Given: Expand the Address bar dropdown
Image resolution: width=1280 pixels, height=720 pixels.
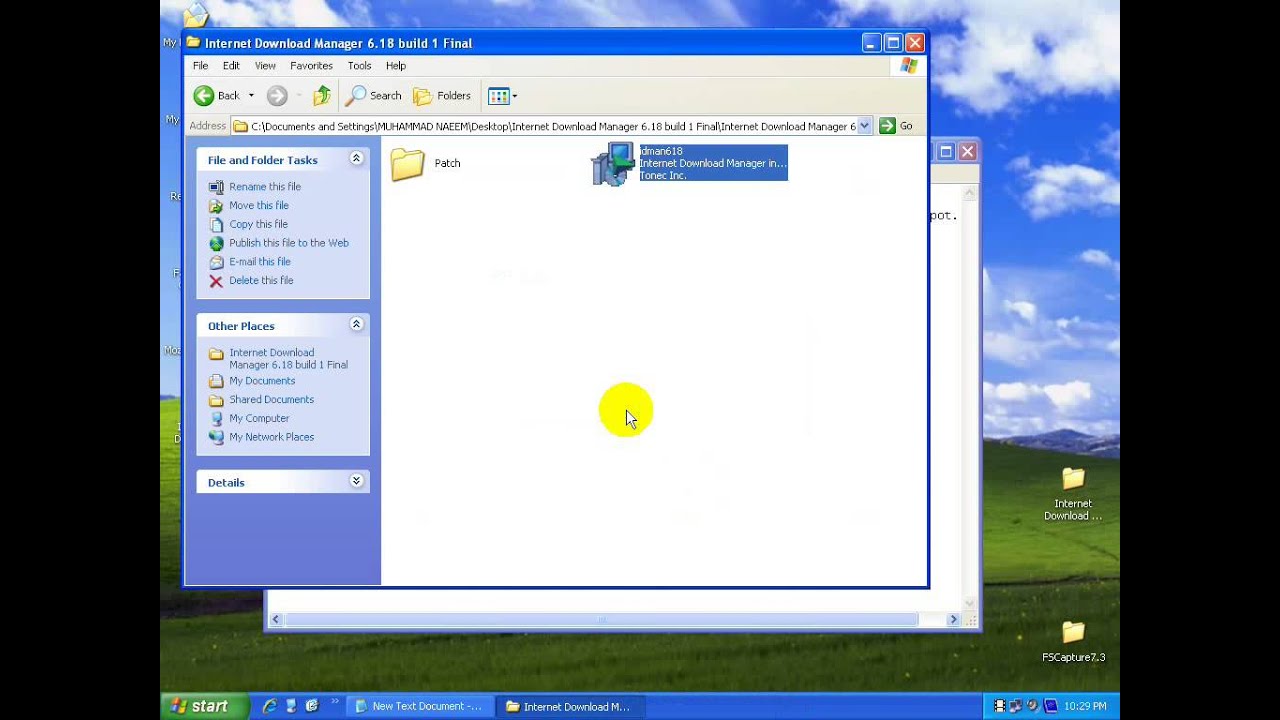Looking at the screenshot, I should click(864, 126).
